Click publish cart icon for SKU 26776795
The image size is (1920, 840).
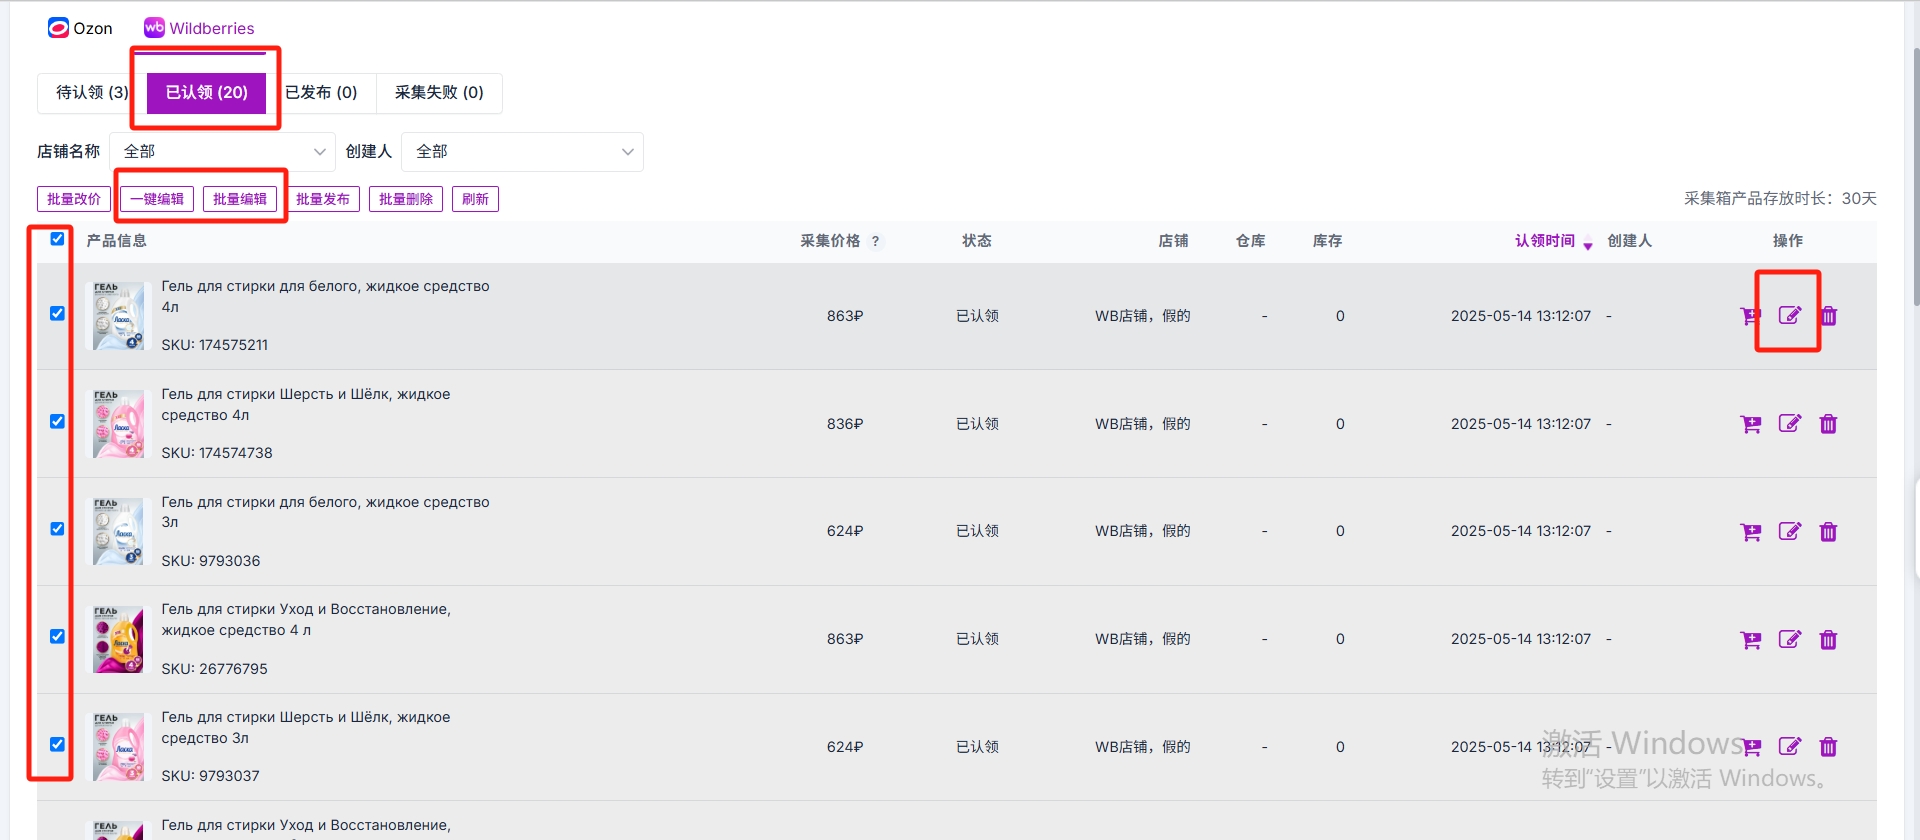[x=1750, y=640]
